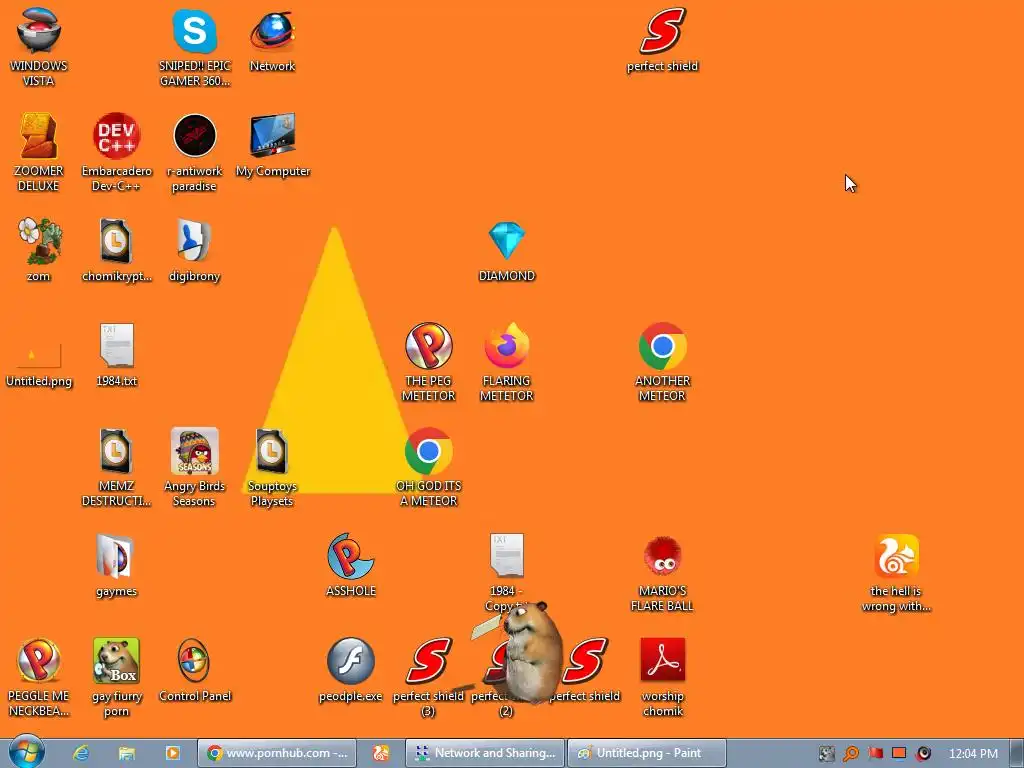Select the 1984 - Copy text file
The height and width of the screenshot is (768, 1024).
pyautogui.click(x=507, y=572)
